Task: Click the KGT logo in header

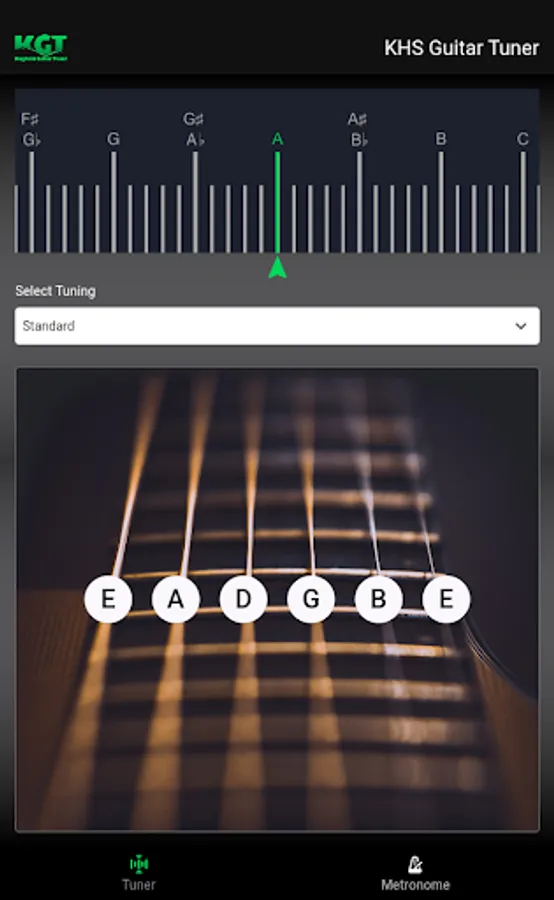Action: pos(41,48)
